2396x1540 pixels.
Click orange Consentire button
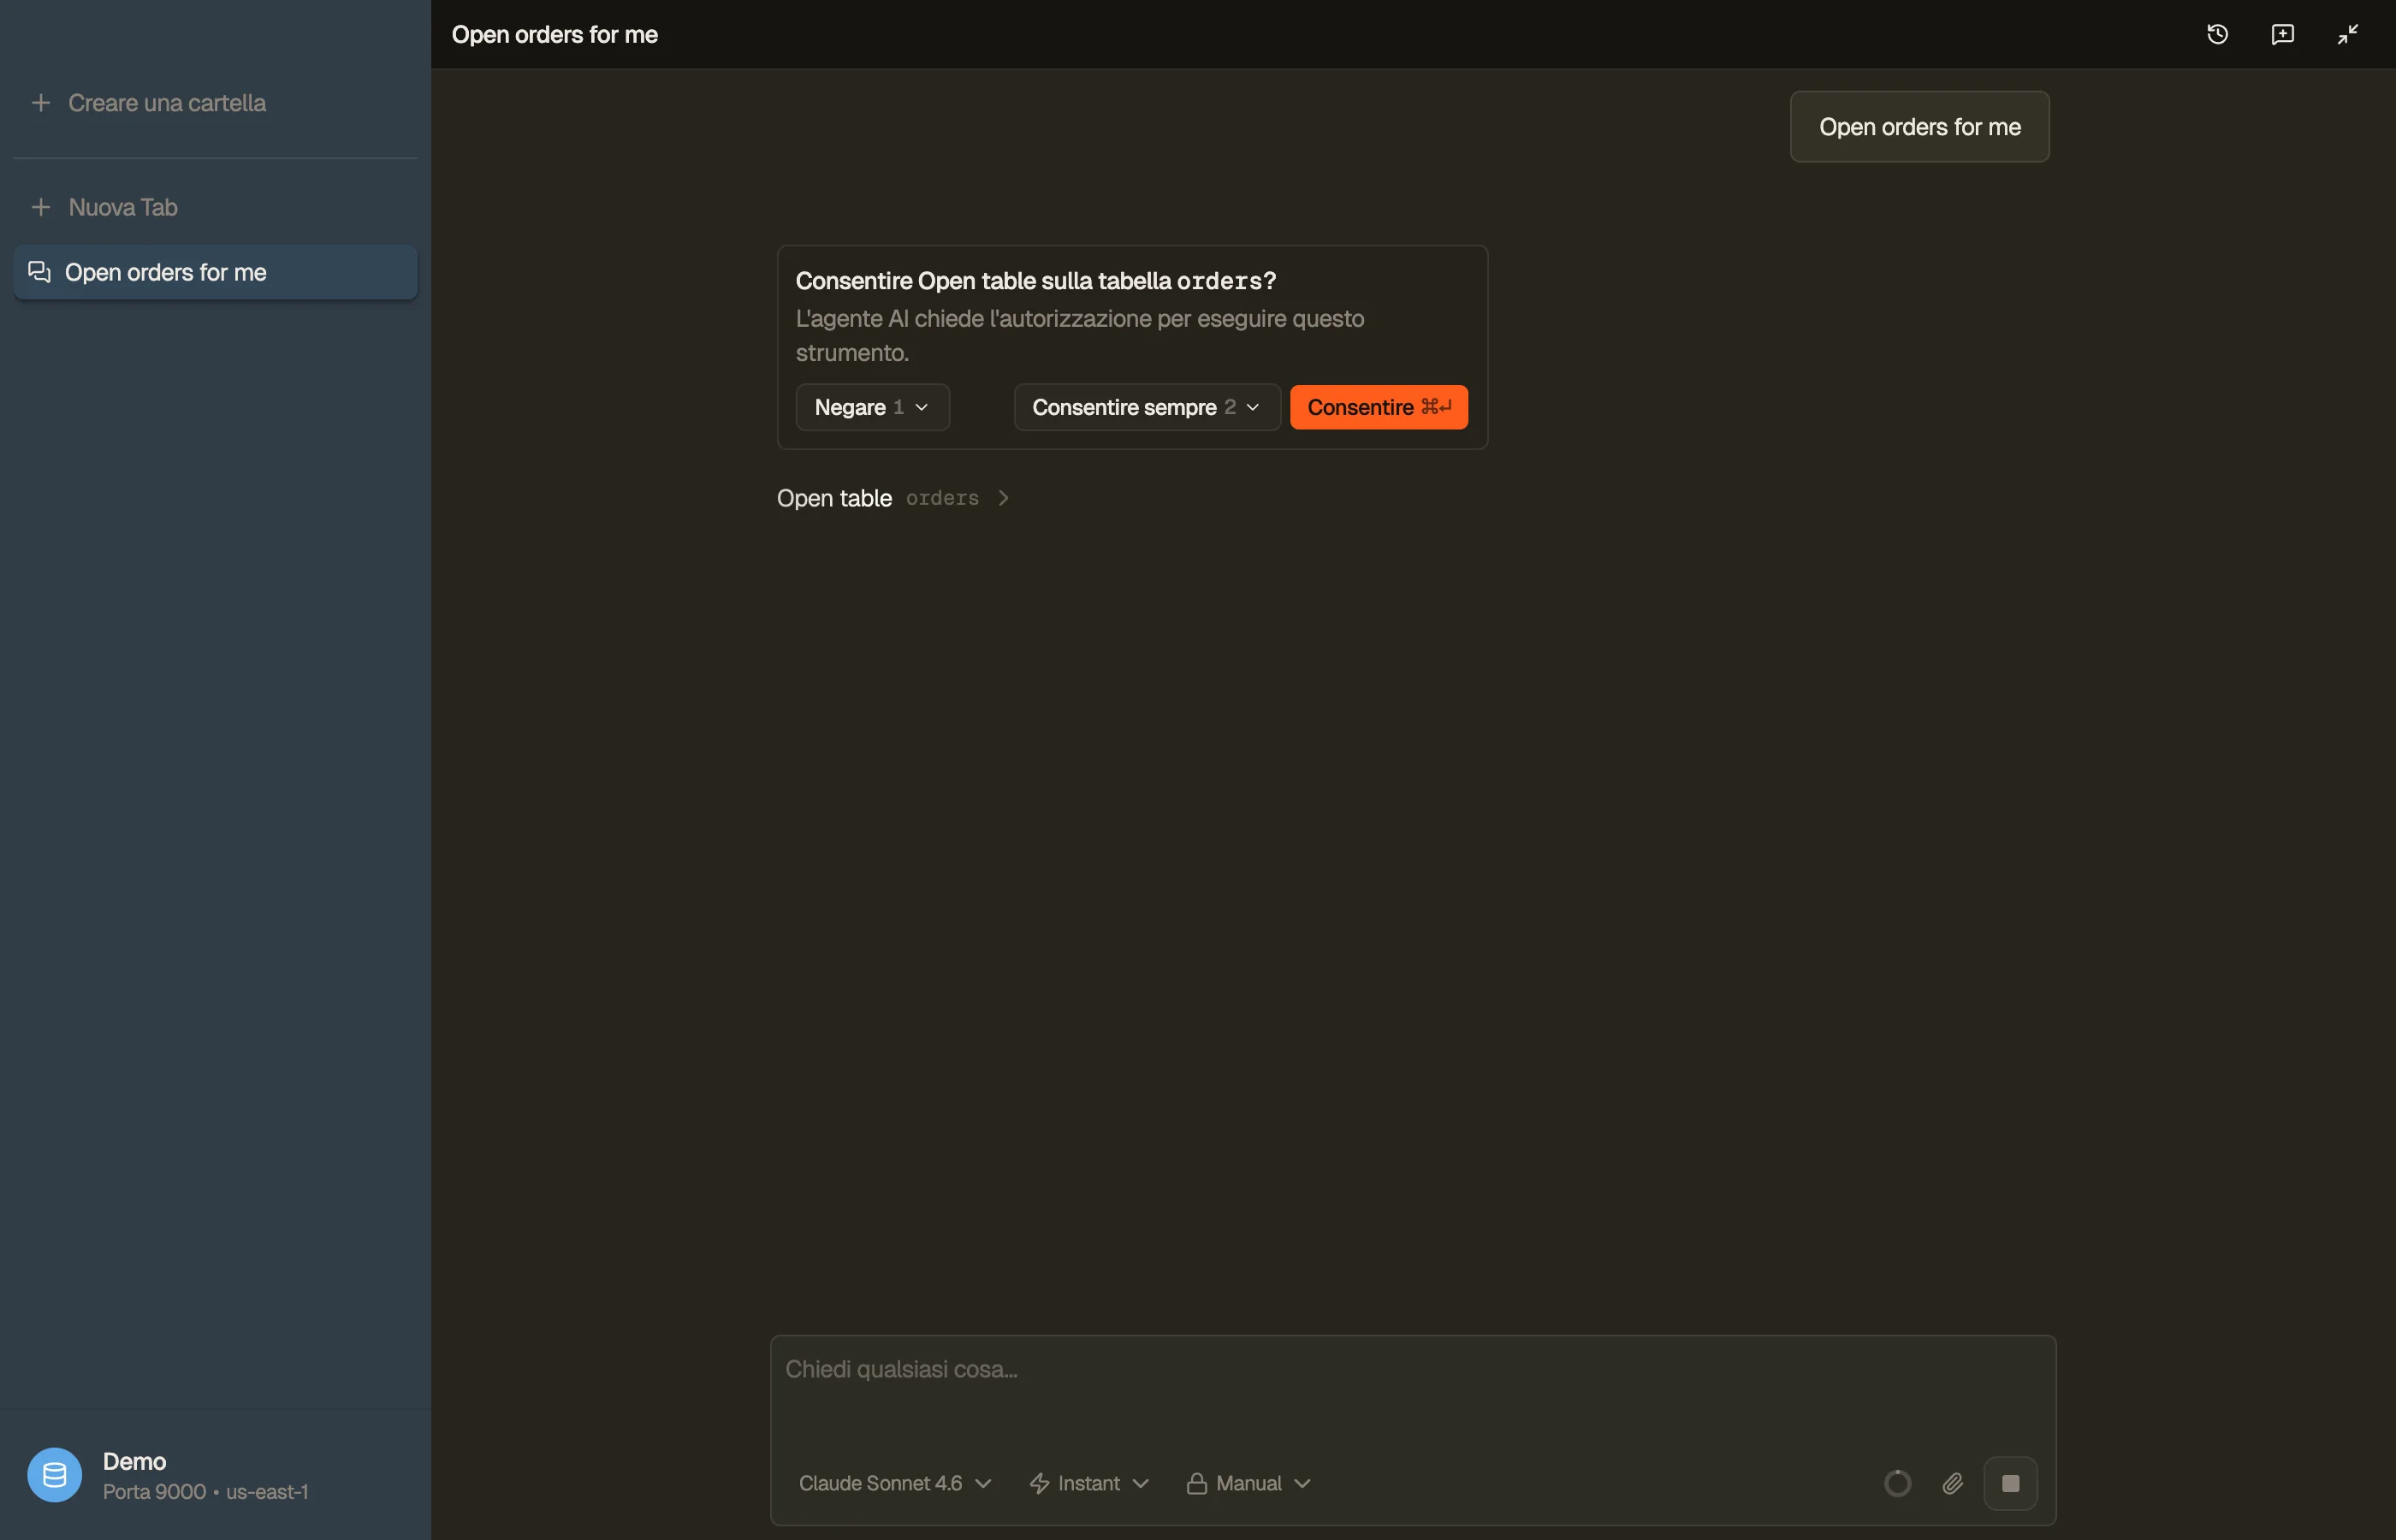coord(1378,407)
